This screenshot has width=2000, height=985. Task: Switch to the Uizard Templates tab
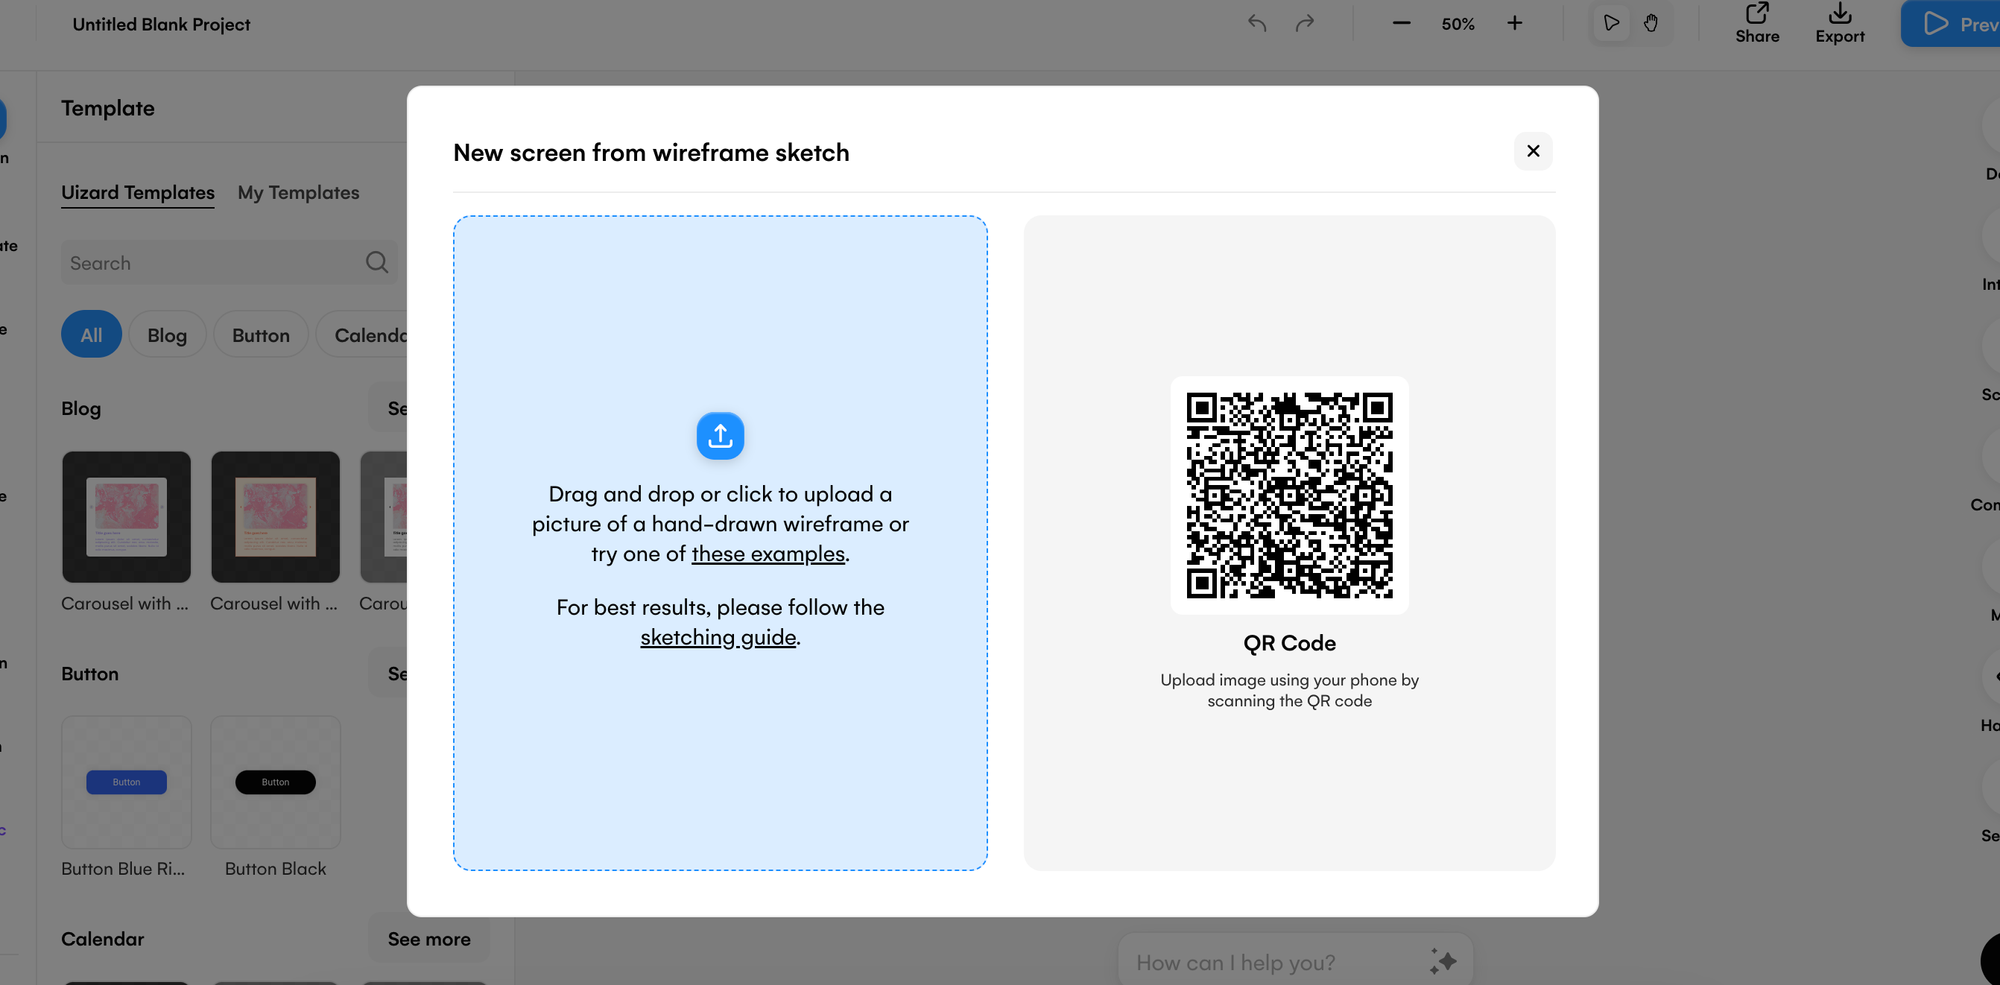click(x=138, y=192)
